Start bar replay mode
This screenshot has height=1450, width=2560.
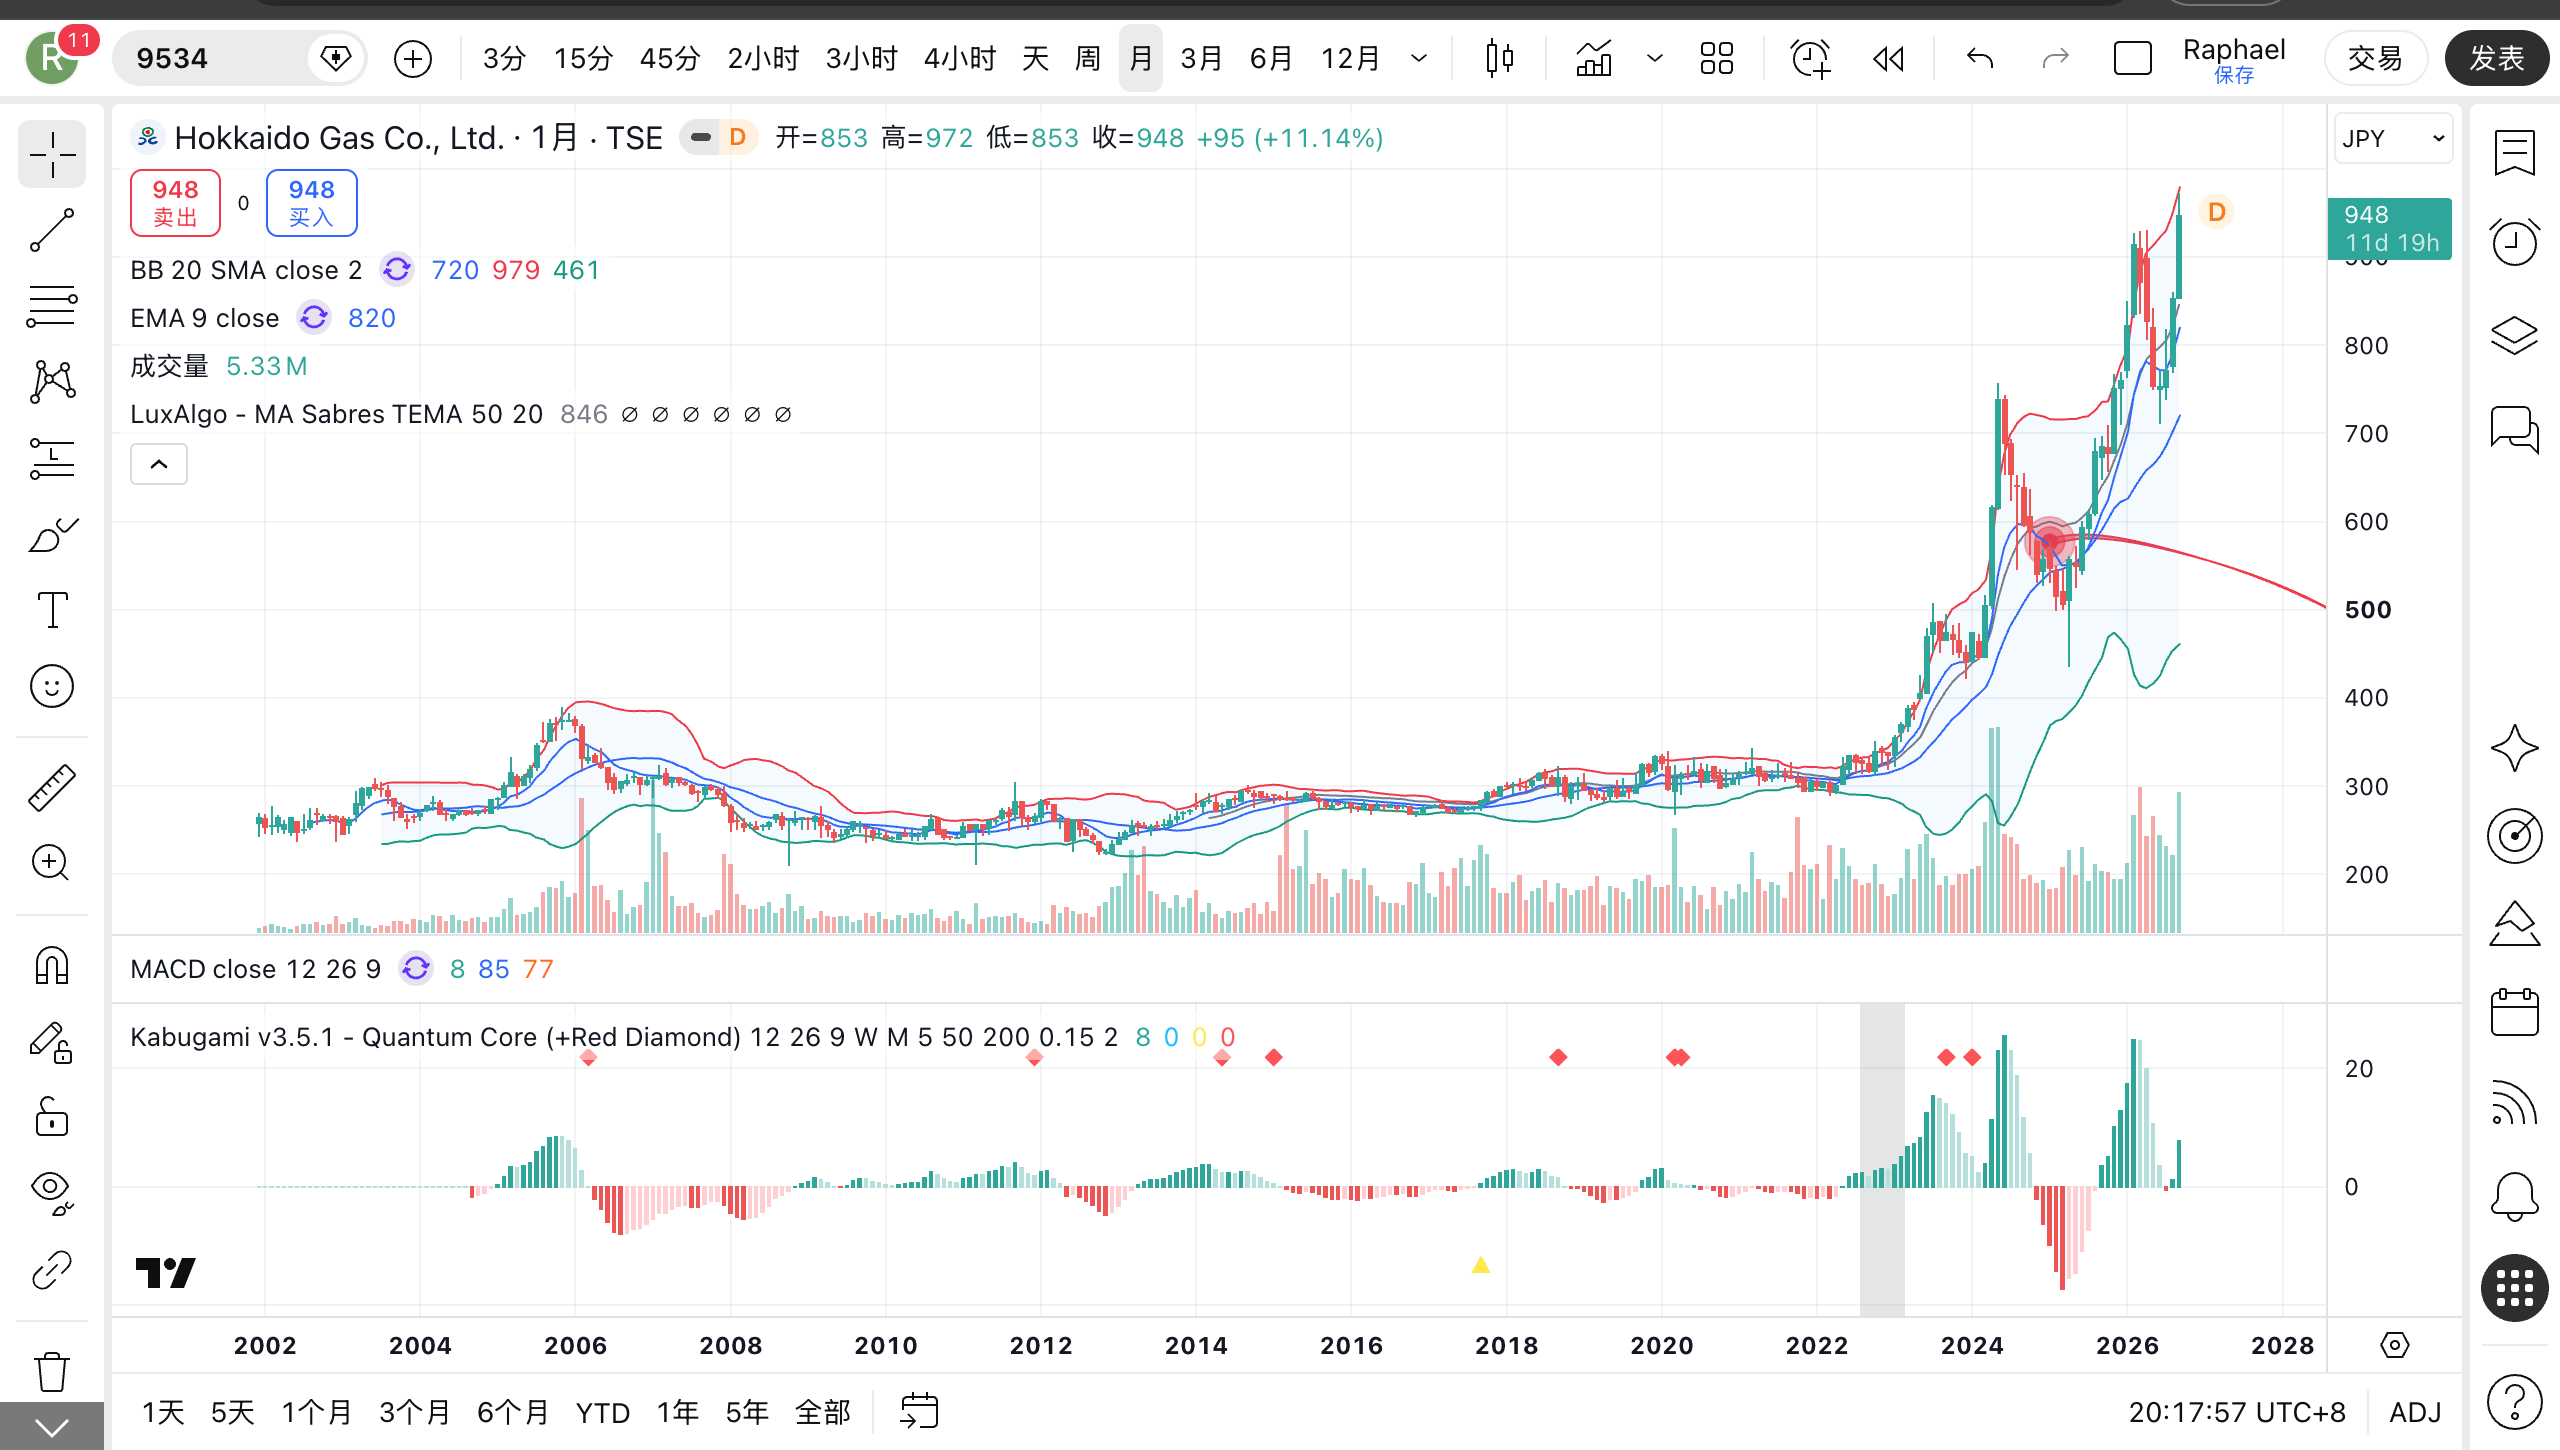[1888, 59]
